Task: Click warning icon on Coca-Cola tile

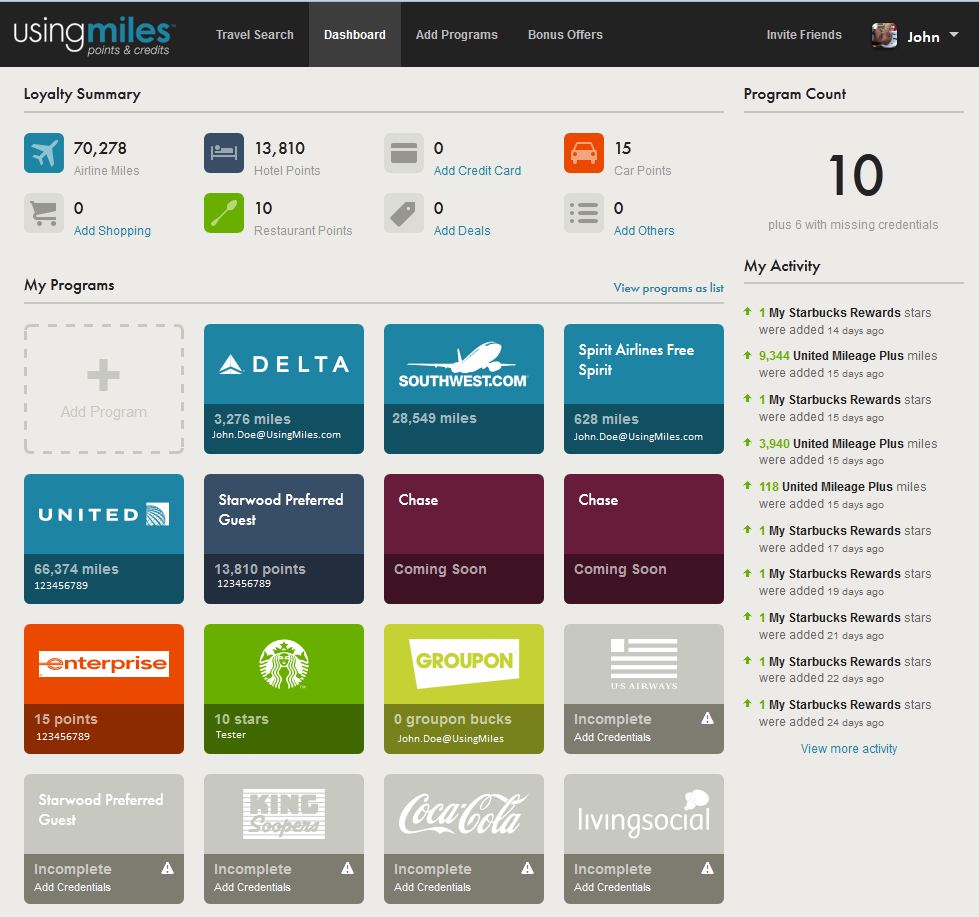Action: point(528,868)
